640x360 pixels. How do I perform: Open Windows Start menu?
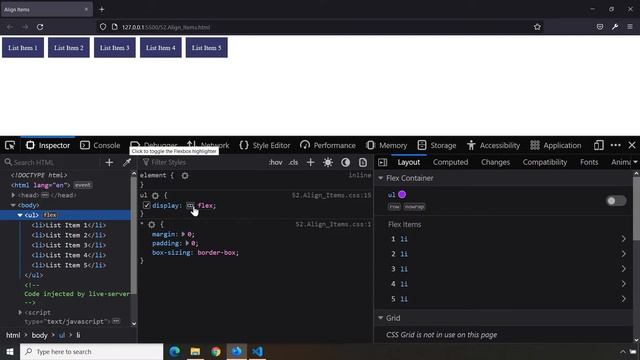[10, 351]
